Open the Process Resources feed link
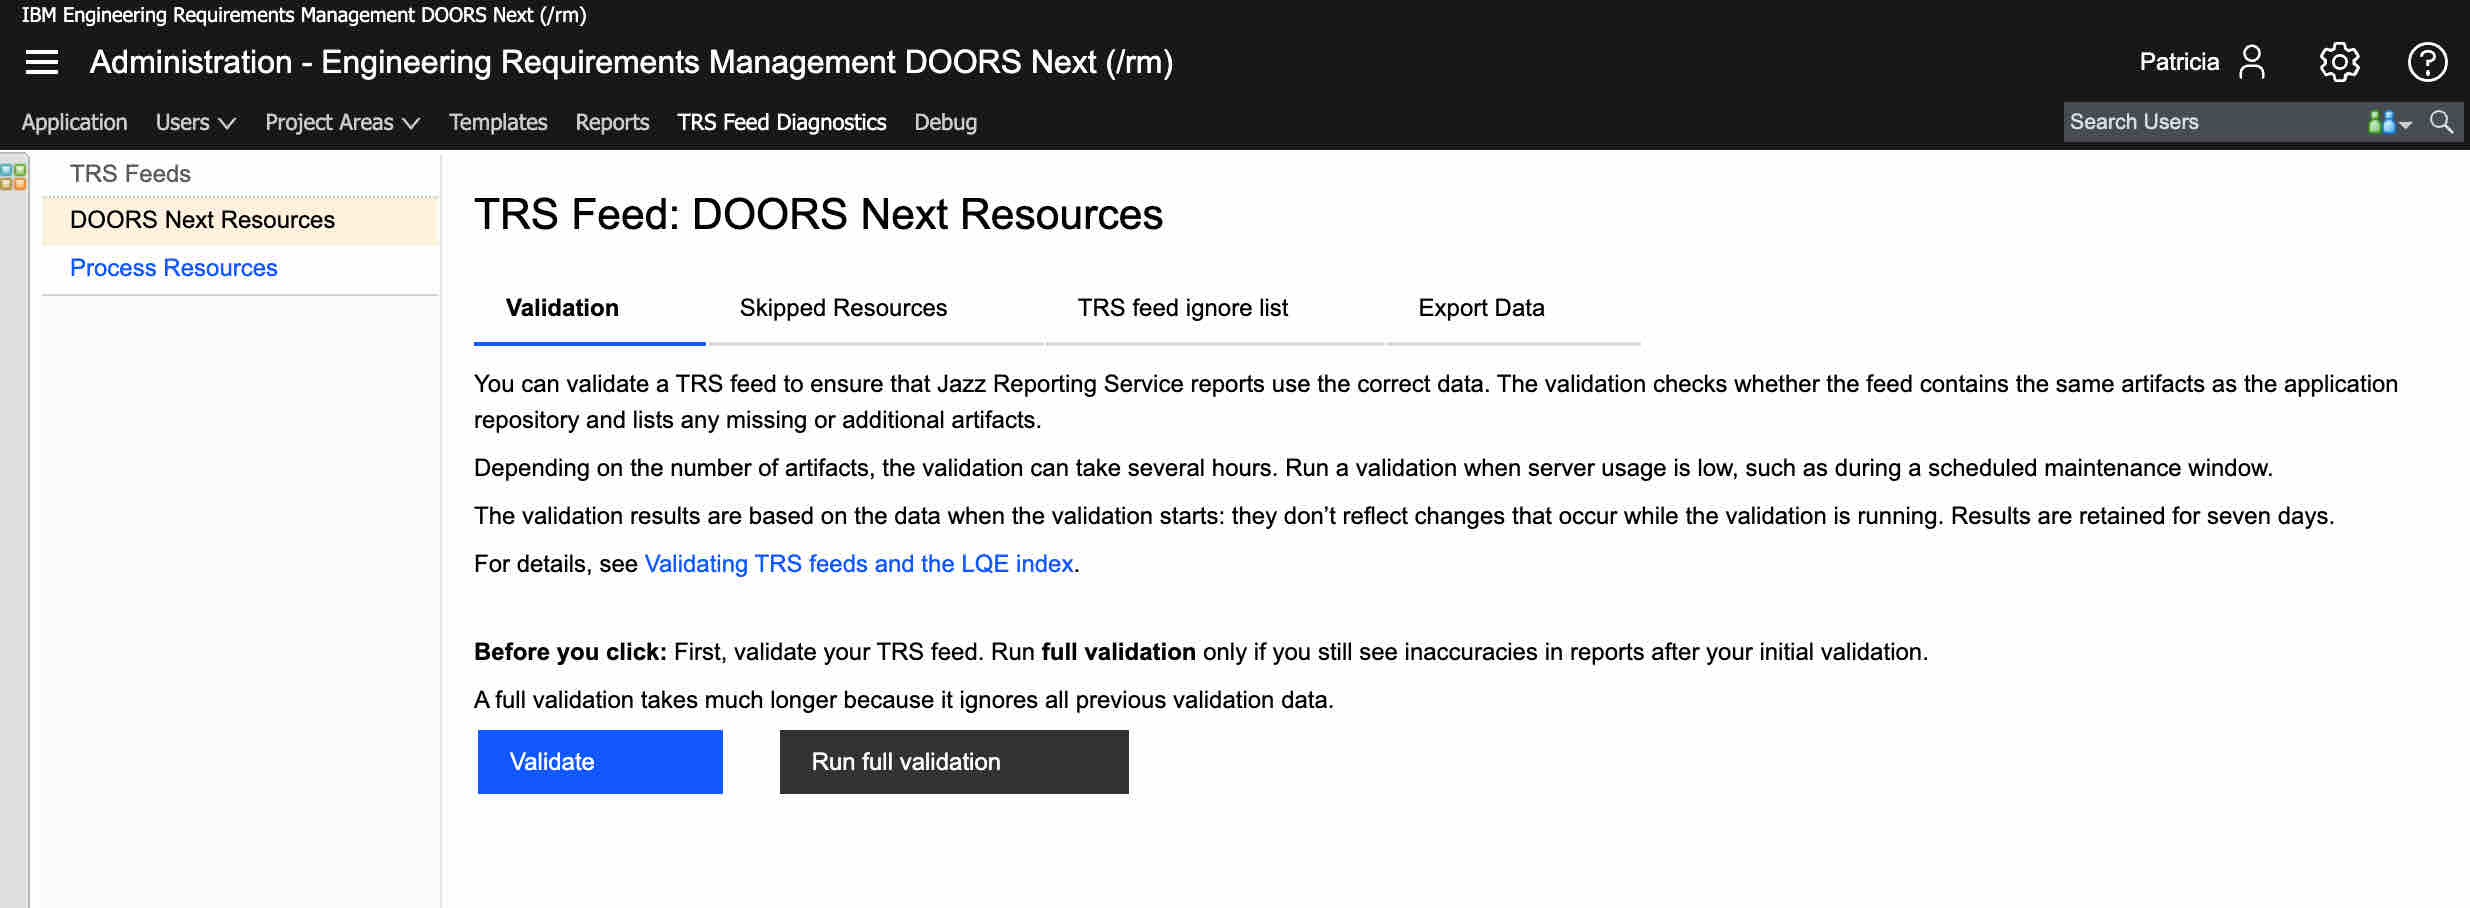The width and height of the screenshot is (2470, 908). coord(173,268)
